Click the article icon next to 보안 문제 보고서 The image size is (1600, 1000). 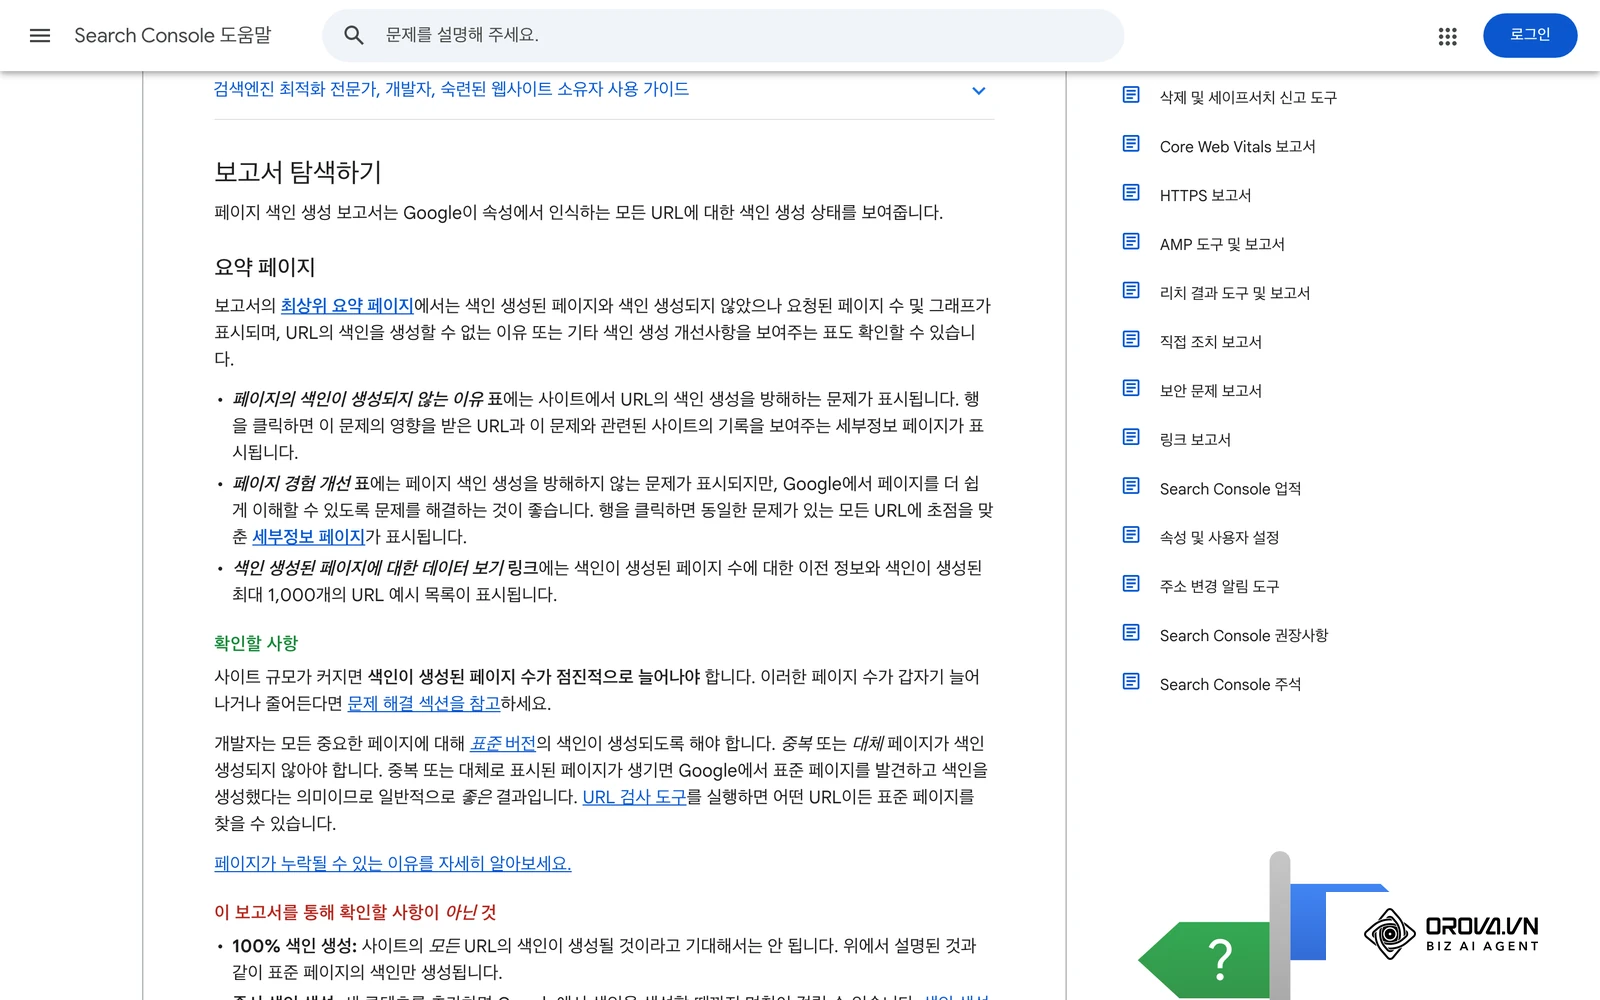1131,389
